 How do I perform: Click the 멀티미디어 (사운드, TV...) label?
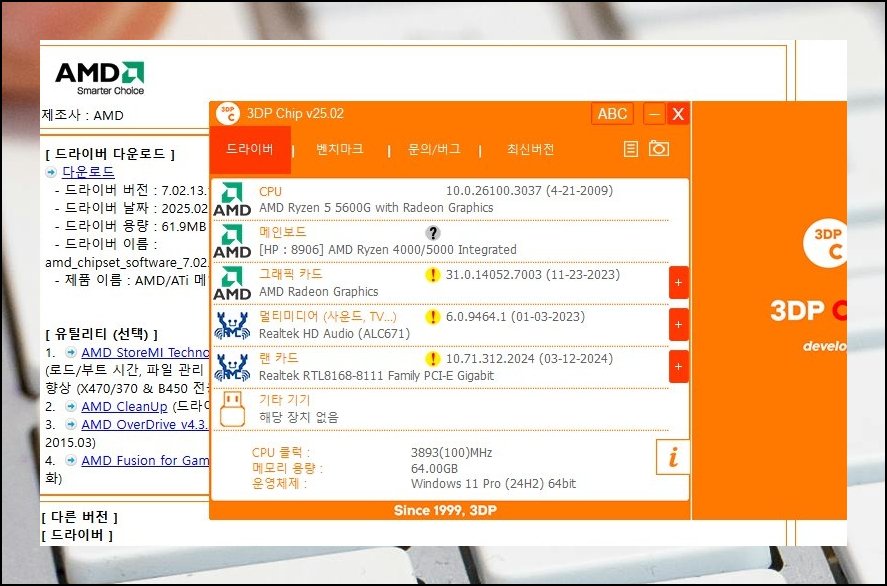click(328, 316)
